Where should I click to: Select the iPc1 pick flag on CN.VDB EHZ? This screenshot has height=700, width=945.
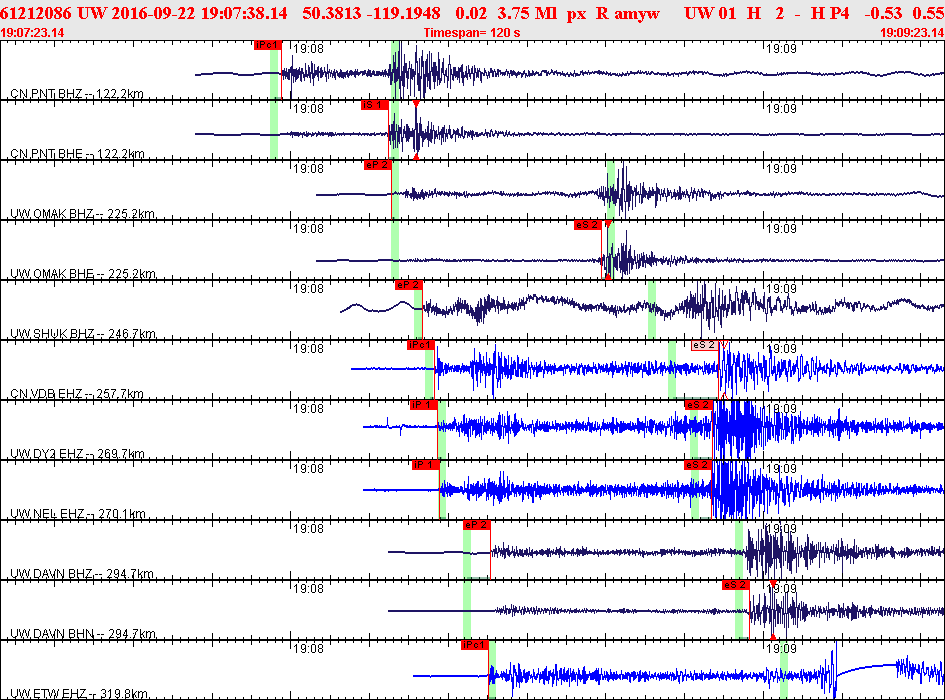(x=421, y=345)
